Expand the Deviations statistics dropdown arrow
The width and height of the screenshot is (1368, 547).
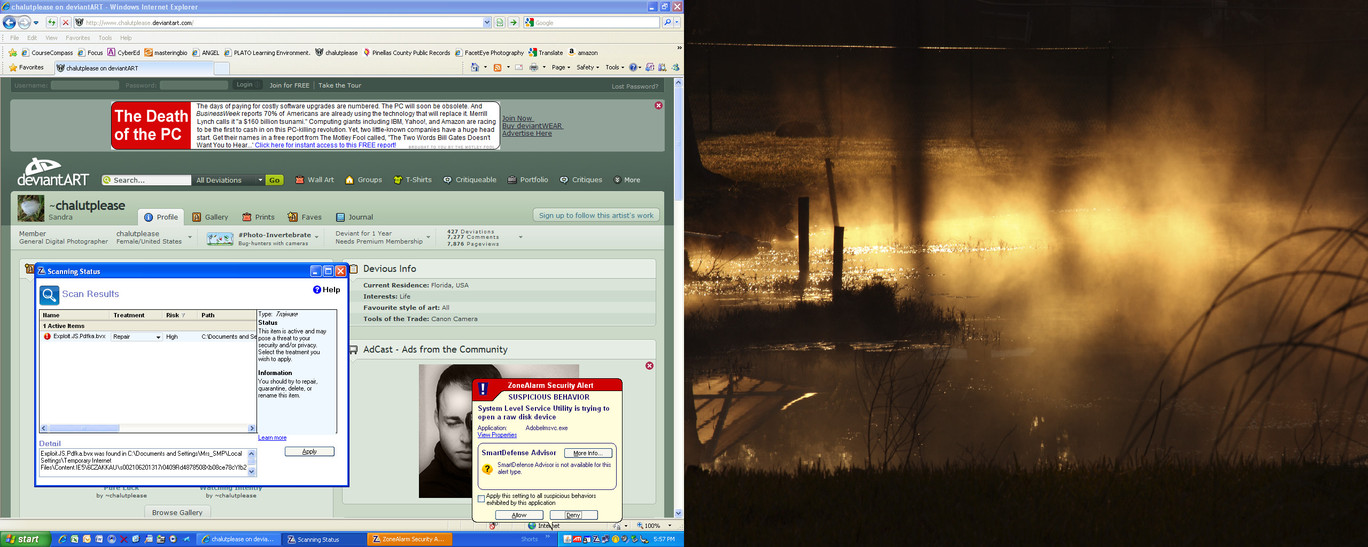[520, 238]
